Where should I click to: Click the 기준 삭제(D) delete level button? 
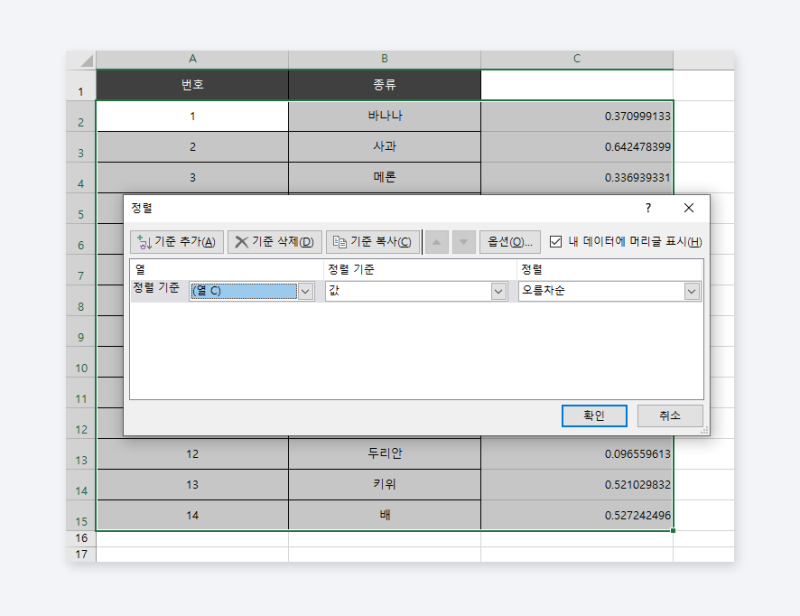tap(274, 242)
